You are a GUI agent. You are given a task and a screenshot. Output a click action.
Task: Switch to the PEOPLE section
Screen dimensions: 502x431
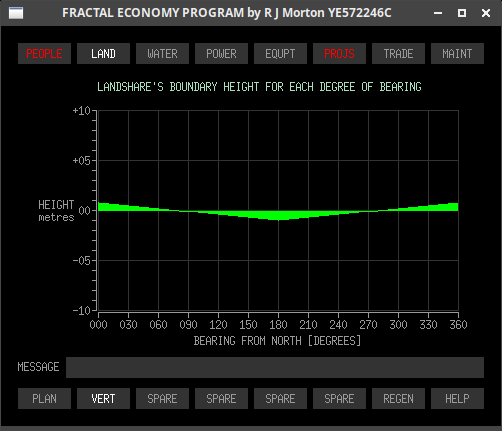(44, 53)
